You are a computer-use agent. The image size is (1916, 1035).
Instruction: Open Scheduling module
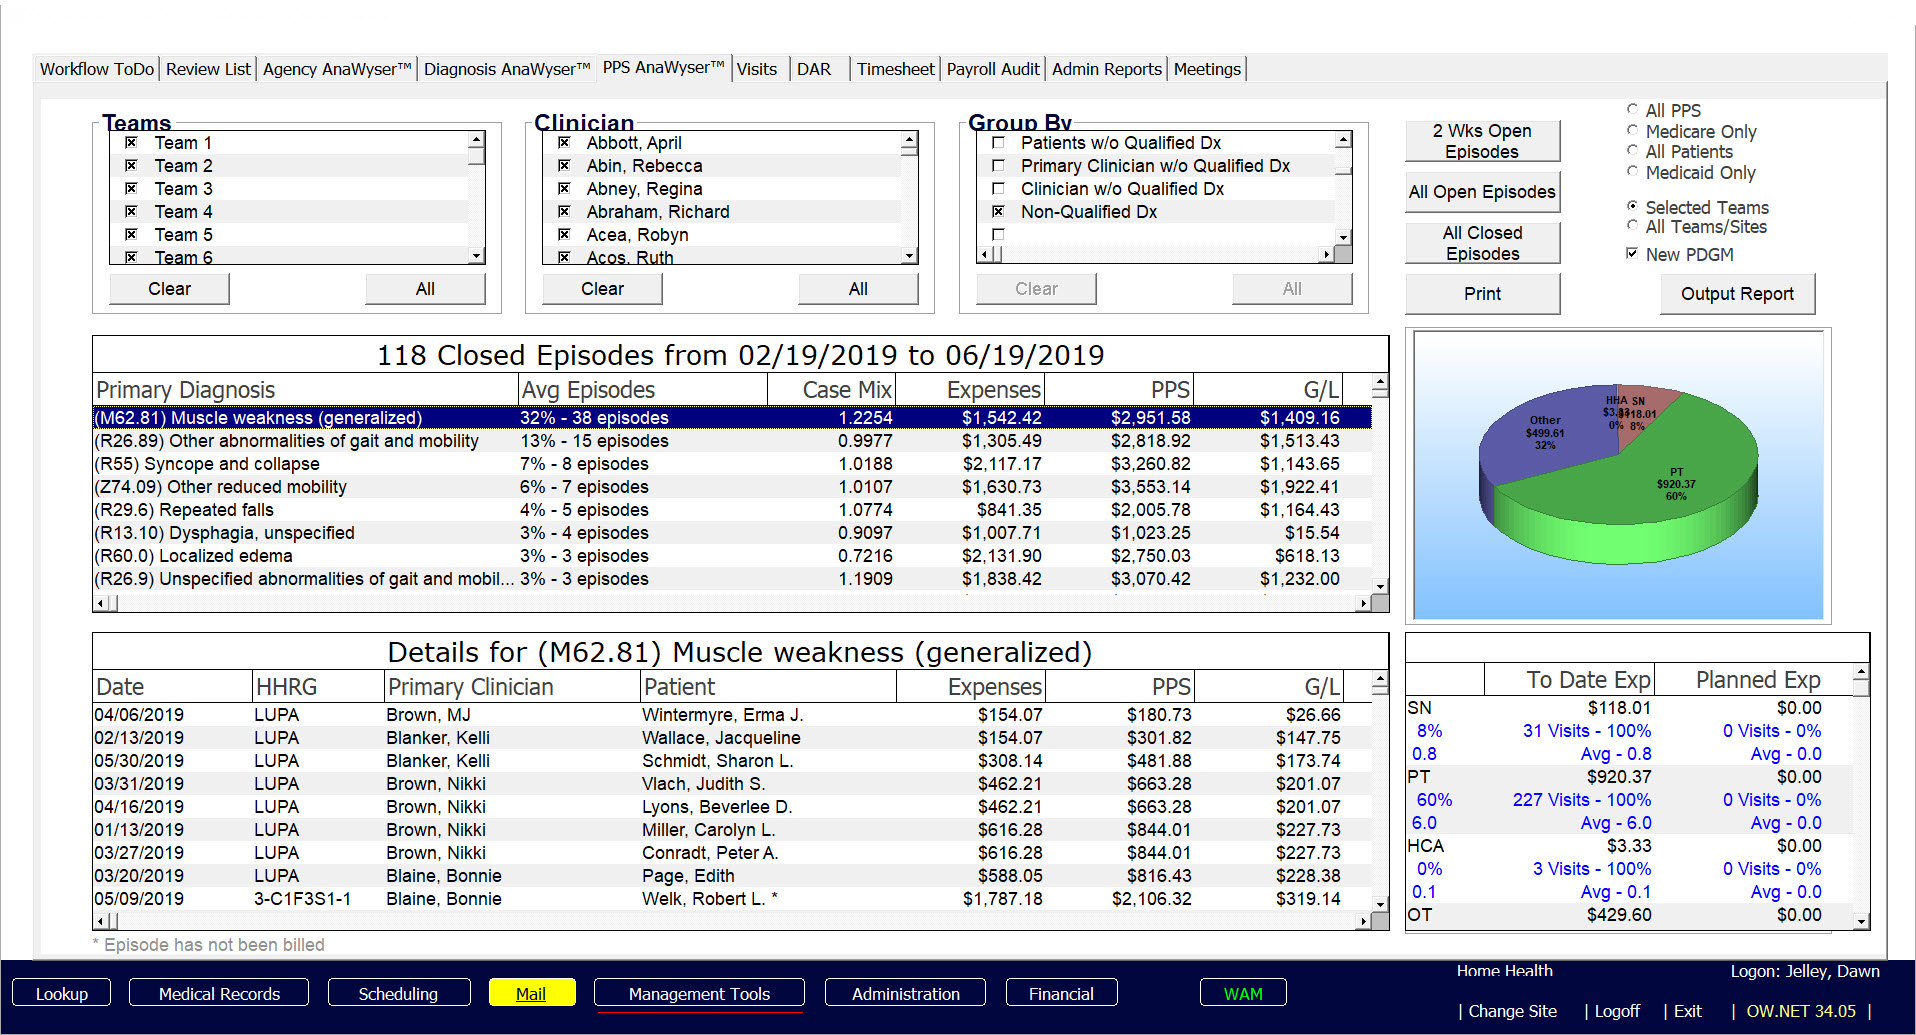[398, 994]
